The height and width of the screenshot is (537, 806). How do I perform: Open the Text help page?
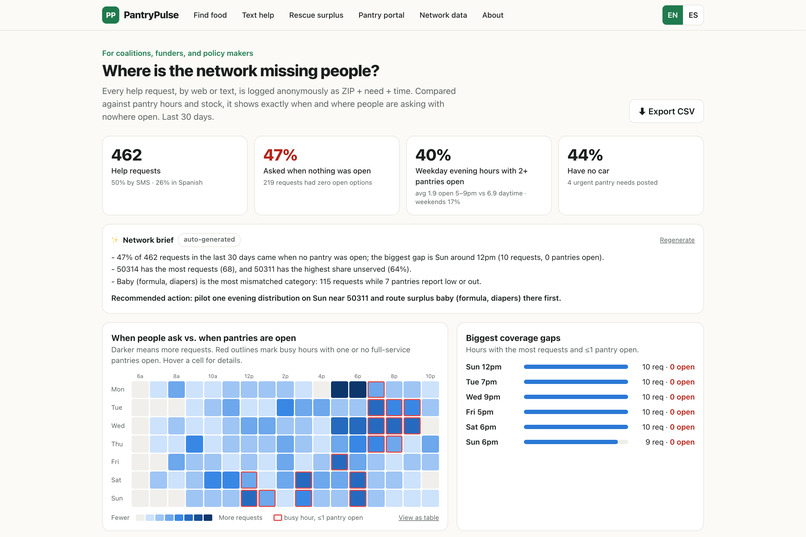click(258, 15)
